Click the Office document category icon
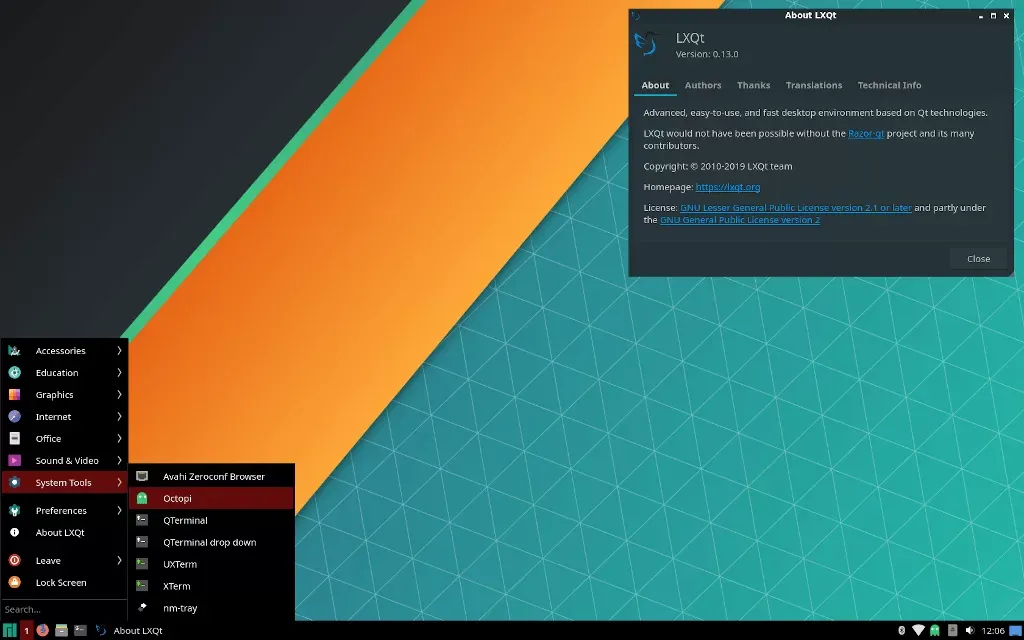This screenshot has width=1024, height=640. (x=14, y=438)
